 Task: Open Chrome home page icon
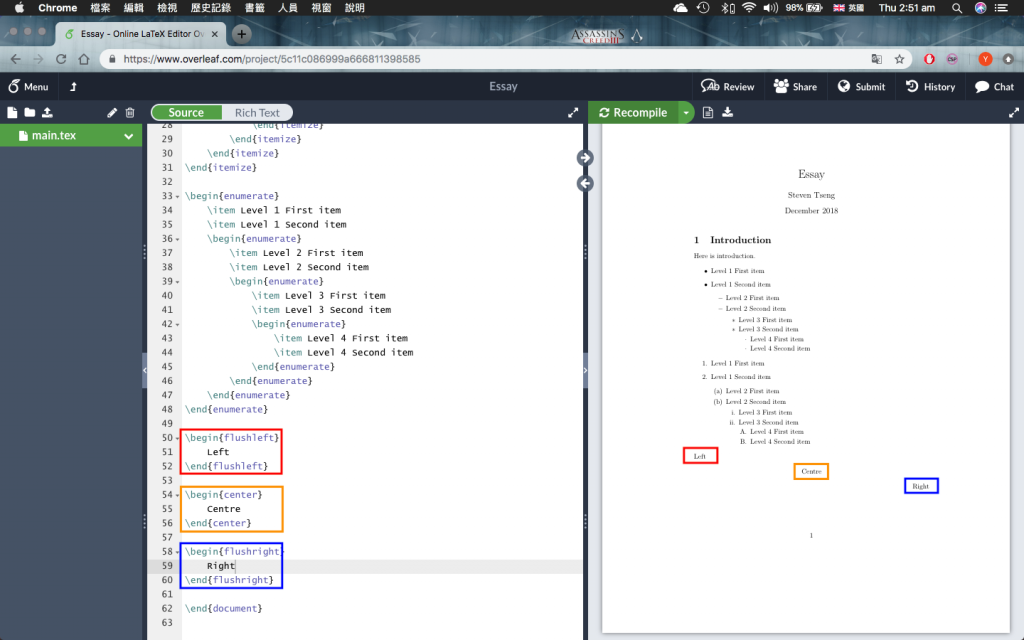[84, 59]
